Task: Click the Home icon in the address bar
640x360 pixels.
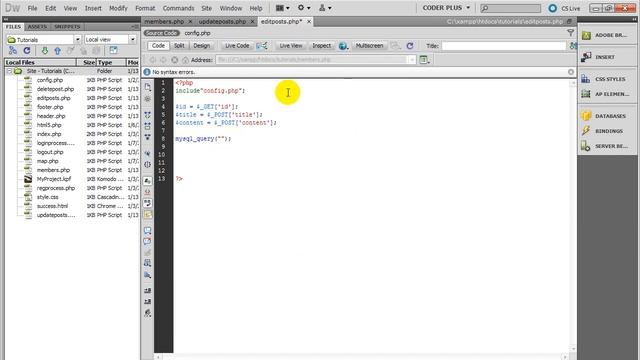Action: [185, 60]
